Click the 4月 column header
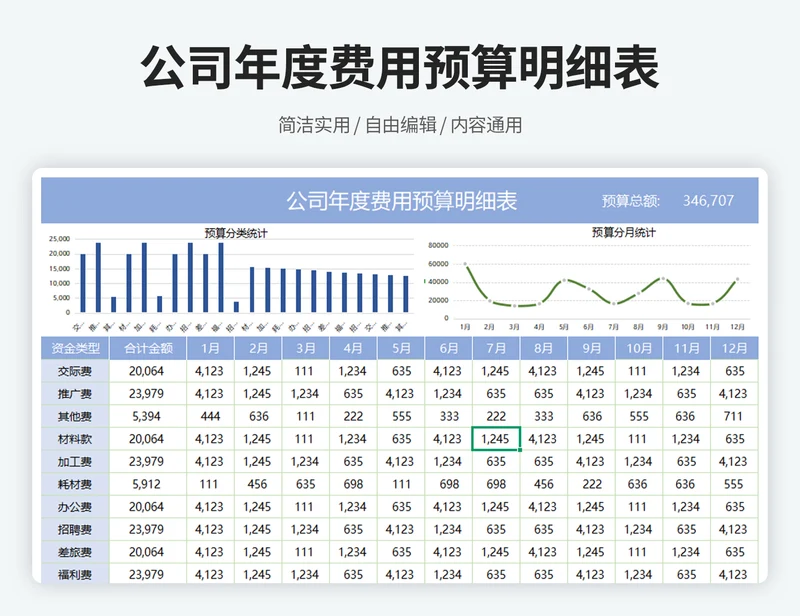 pos(353,349)
